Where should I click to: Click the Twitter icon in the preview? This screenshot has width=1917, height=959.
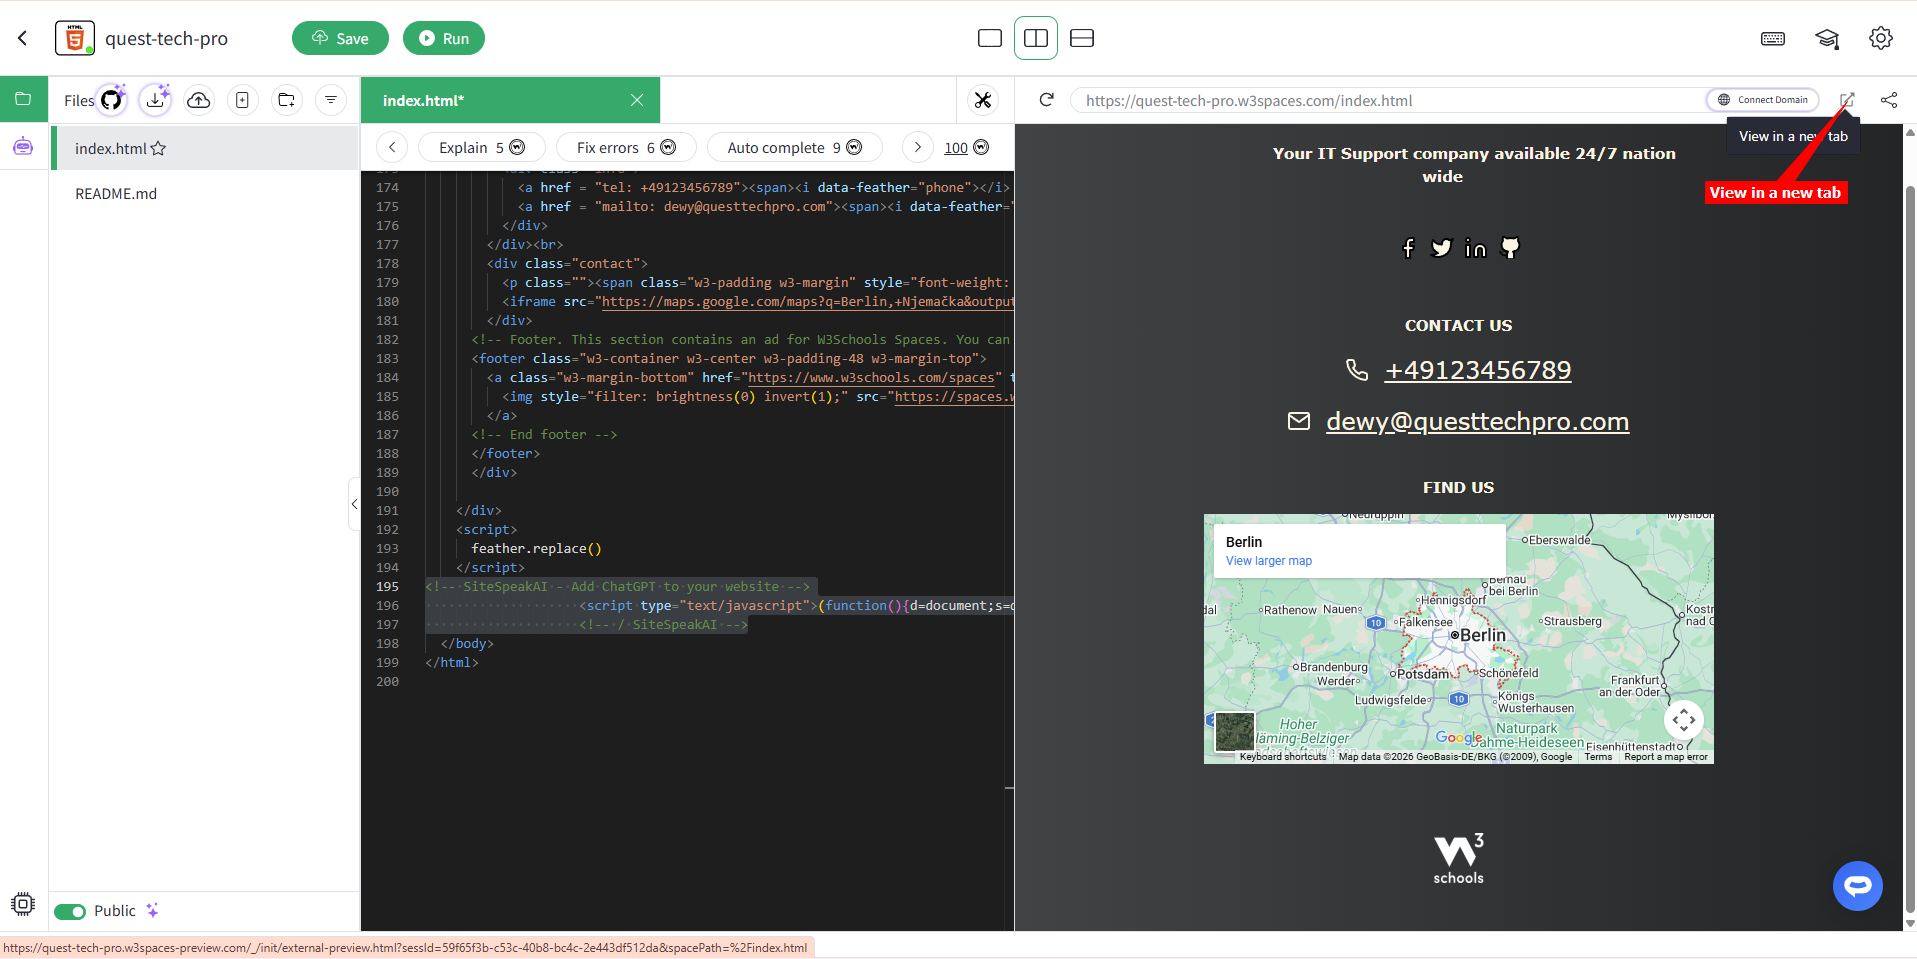(1441, 248)
